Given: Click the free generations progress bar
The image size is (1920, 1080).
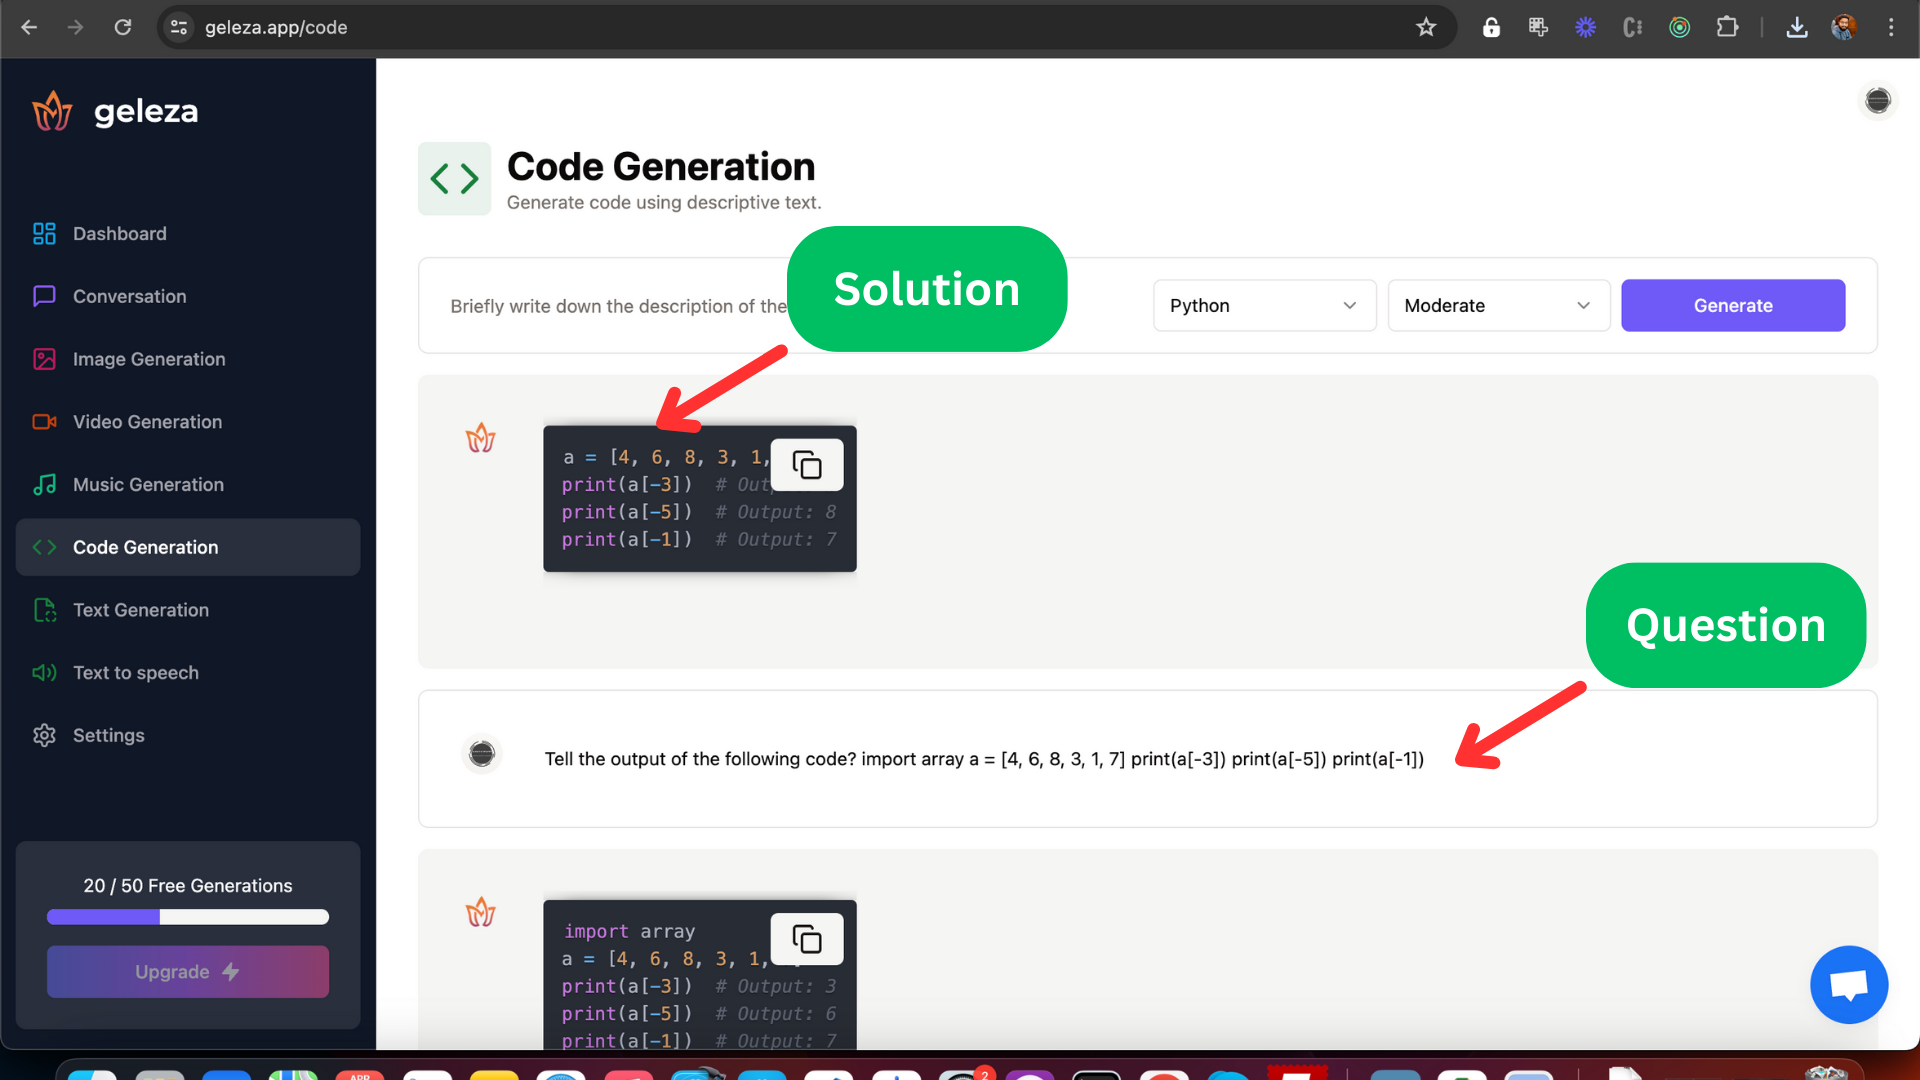Looking at the screenshot, I should [188, 917].
